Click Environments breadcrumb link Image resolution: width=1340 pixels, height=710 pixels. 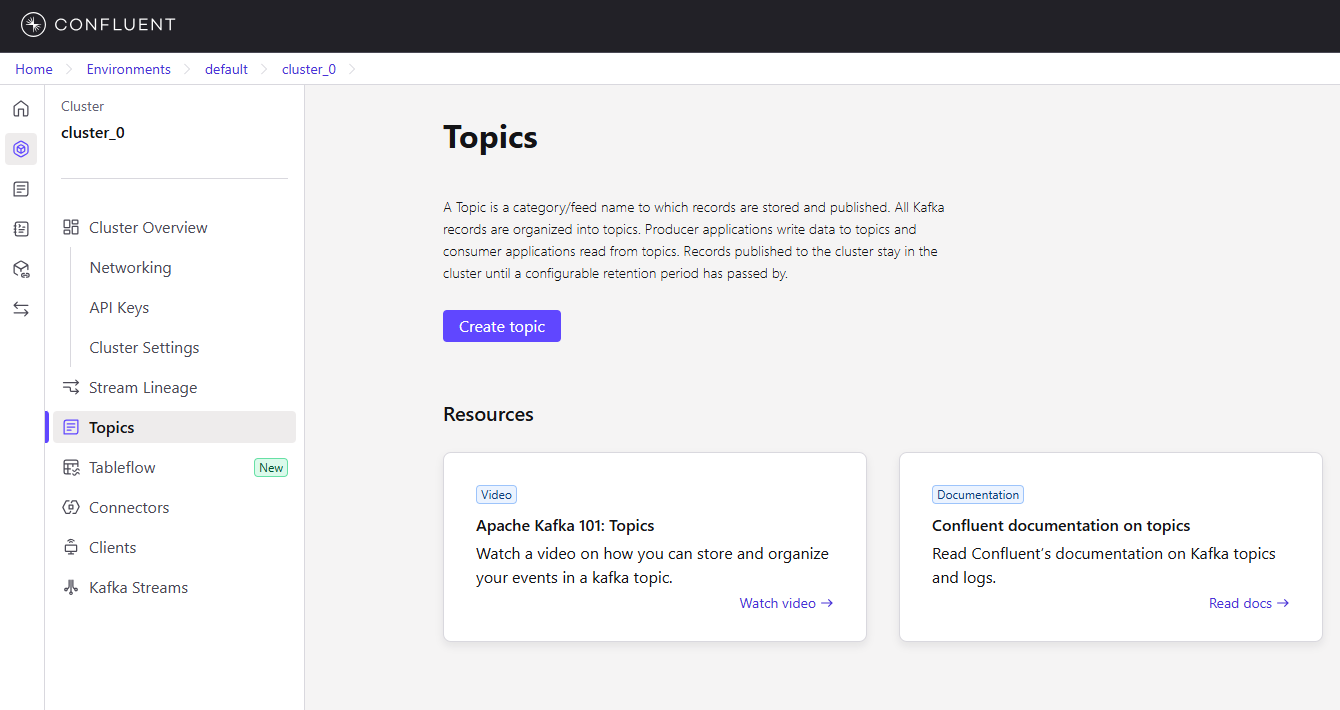[x=129, y=69]
